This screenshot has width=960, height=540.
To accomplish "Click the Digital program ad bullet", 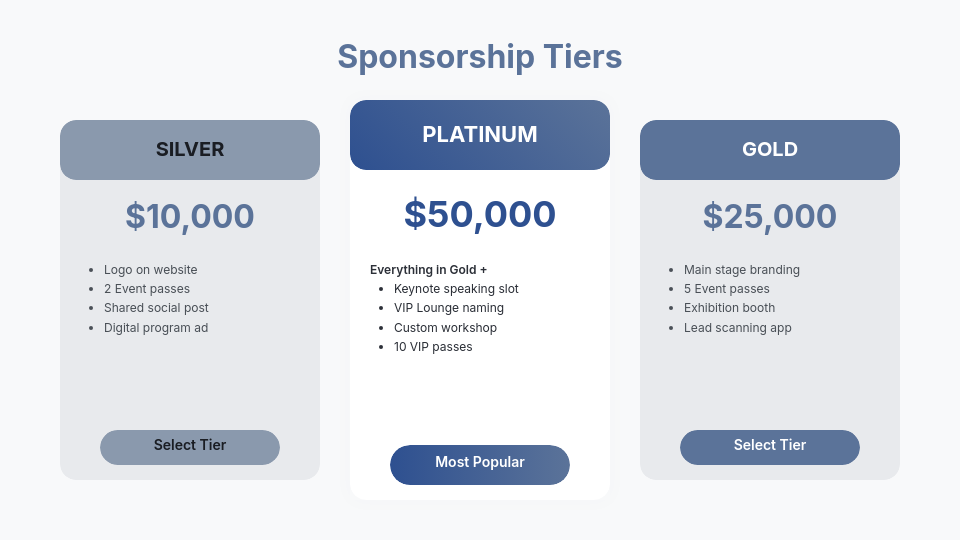I will [x=156, y=328].
